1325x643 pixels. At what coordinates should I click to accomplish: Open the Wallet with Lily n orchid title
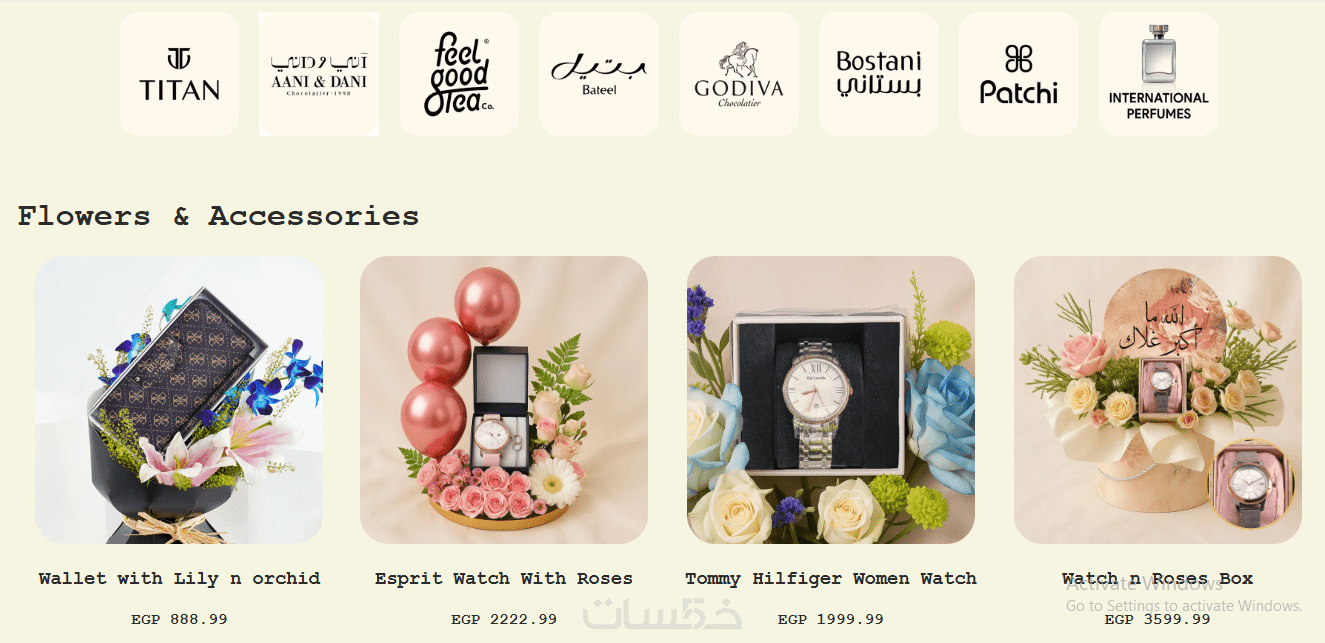[180, 578]
